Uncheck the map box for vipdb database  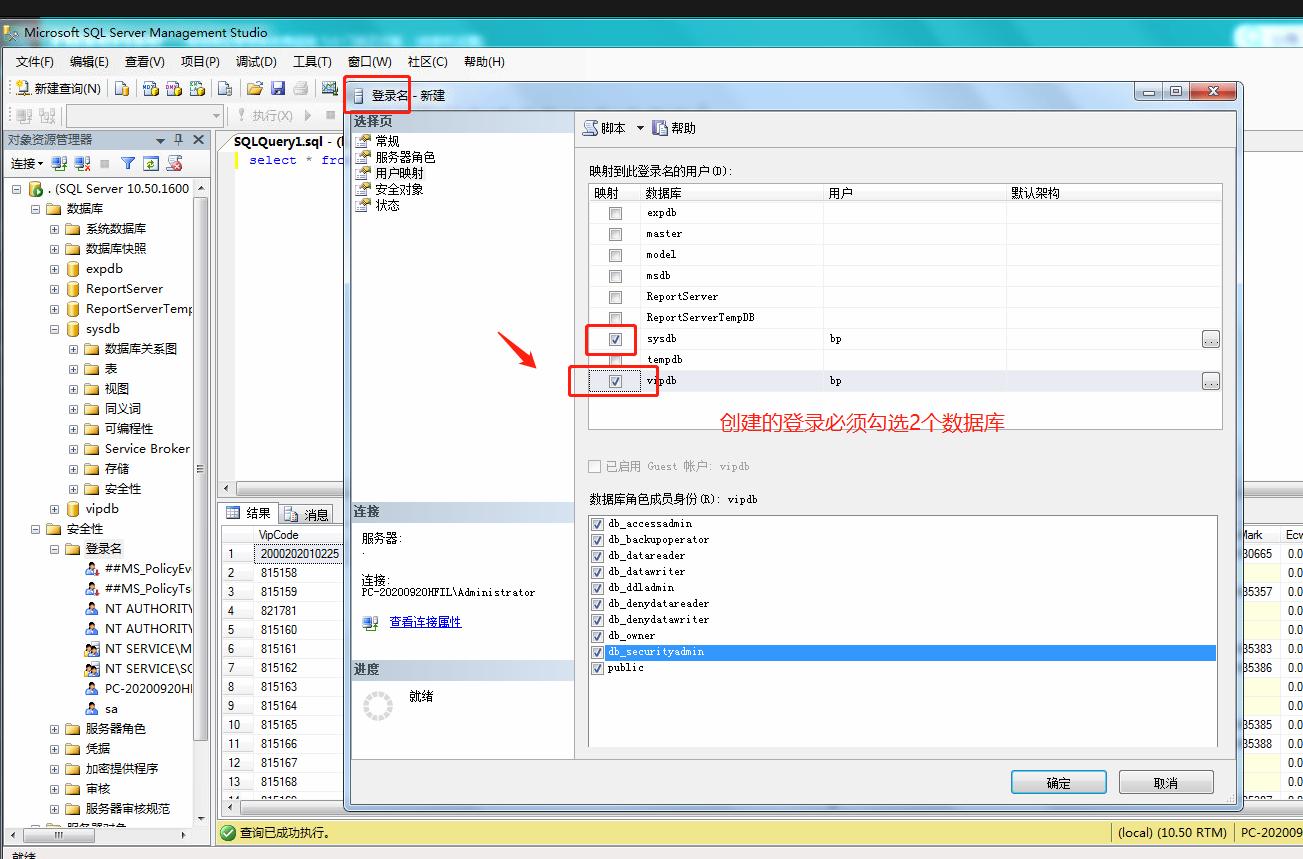615,381
